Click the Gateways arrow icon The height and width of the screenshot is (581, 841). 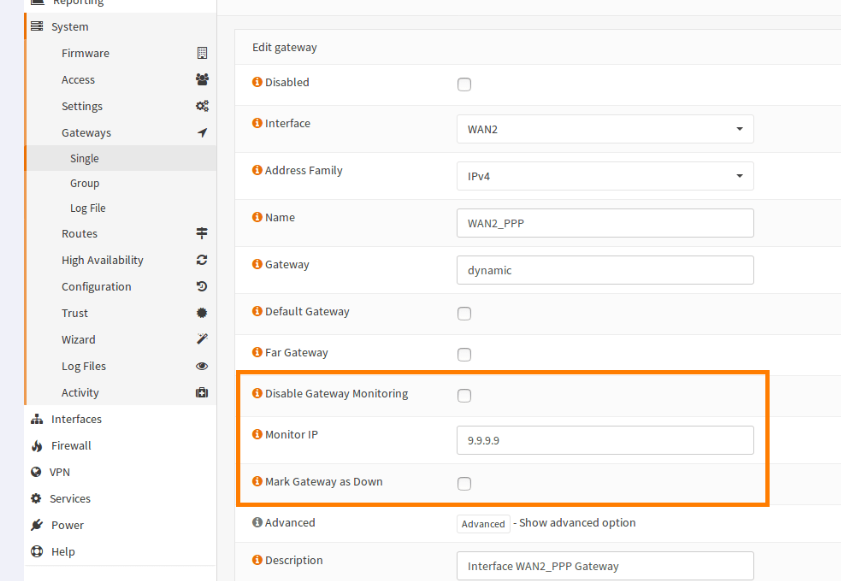point(202,133)
